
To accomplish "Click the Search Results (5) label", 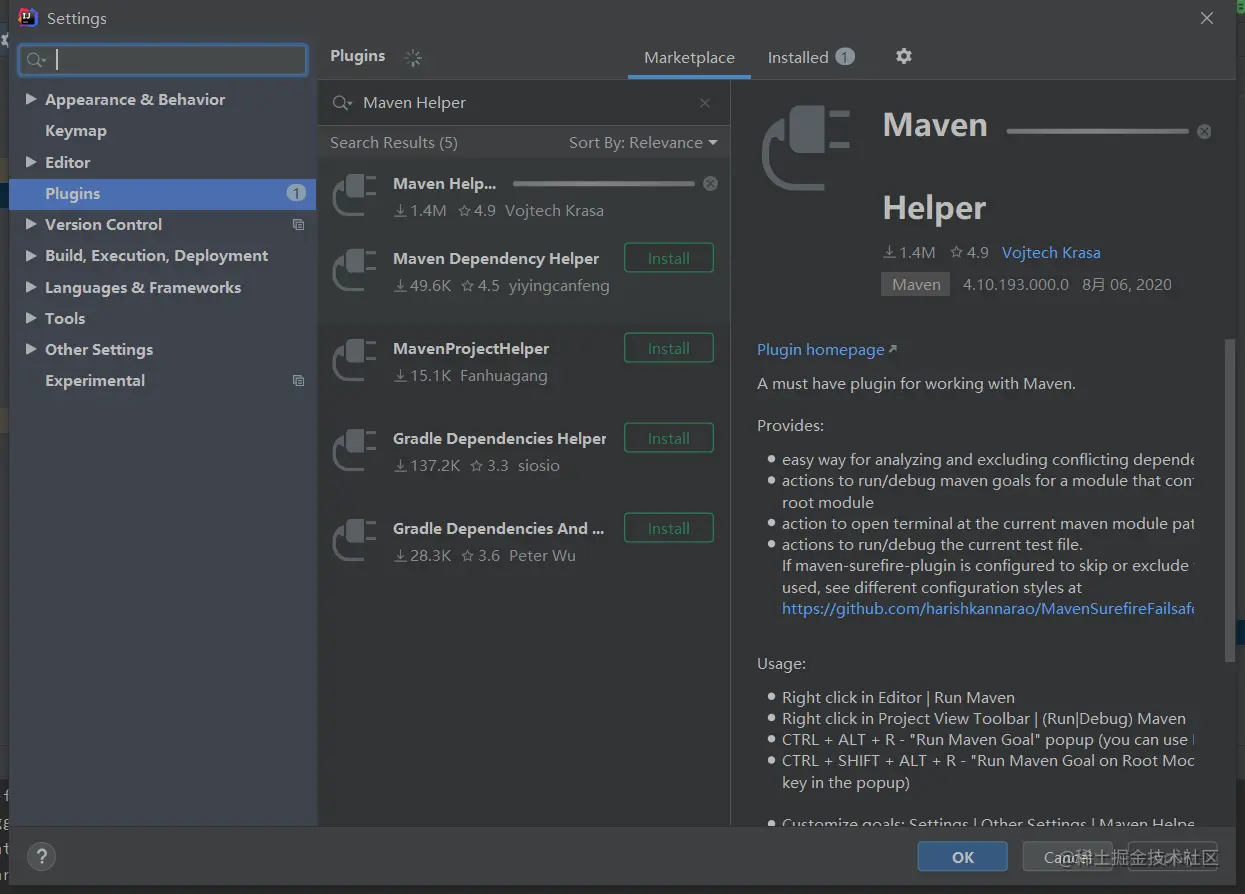I will [394, 143].
